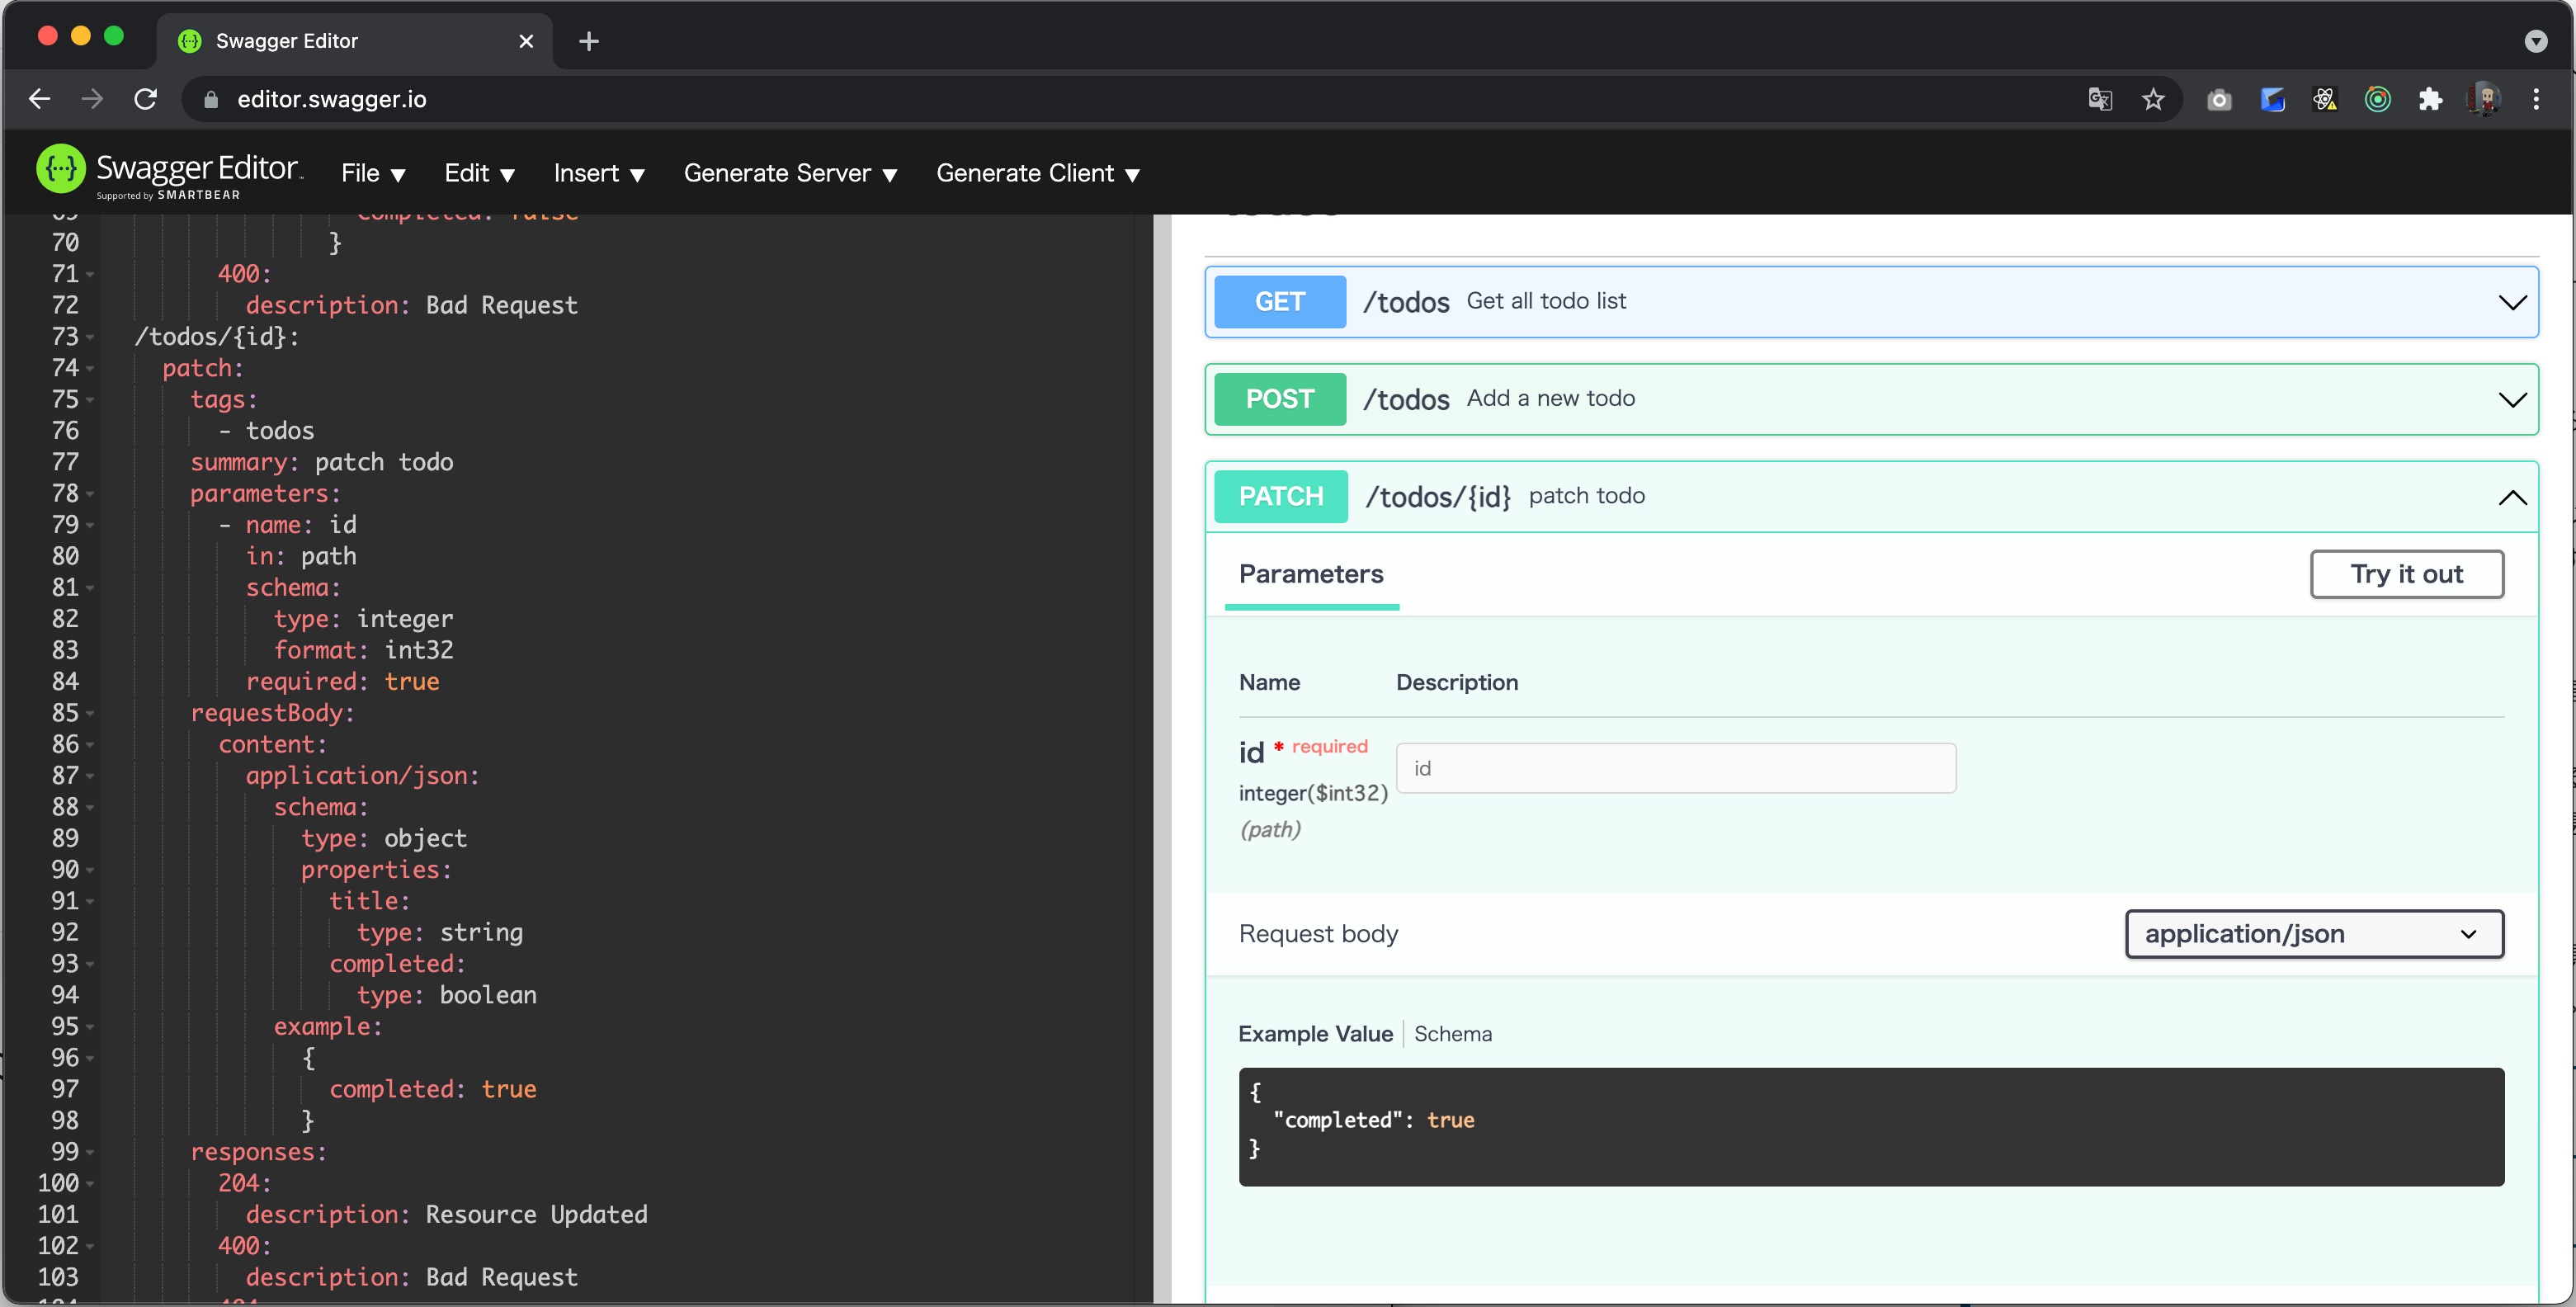Image resolution: width=2576 pixels, height=1307 pixels.
Task: Click the id parameter input field
Action: [1675, 768]
